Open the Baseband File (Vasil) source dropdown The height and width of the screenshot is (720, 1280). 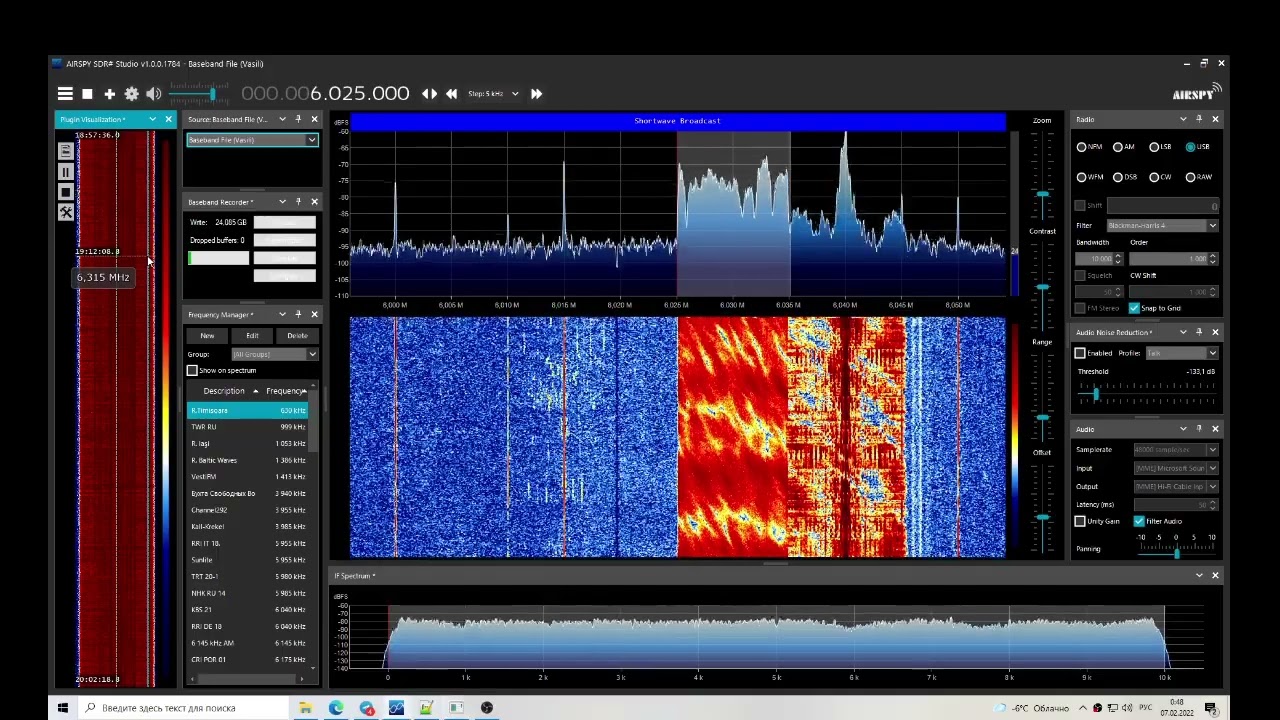tap(252, 140)
